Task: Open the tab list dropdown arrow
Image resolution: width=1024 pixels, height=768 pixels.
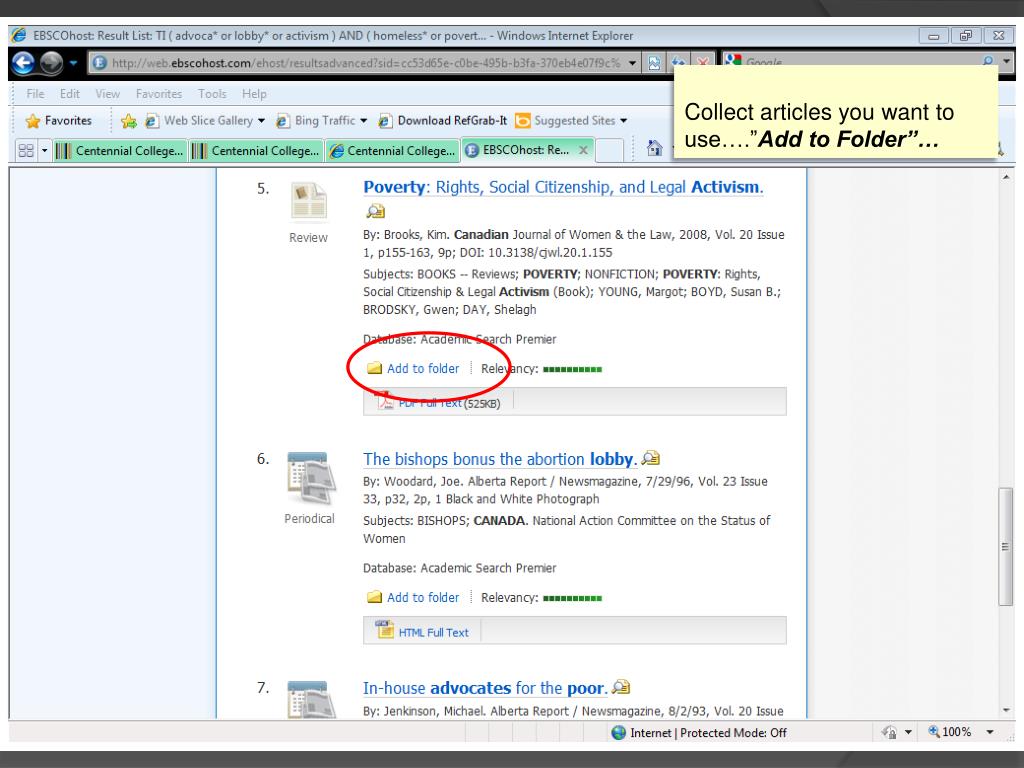Action: (x=44, y=151)
